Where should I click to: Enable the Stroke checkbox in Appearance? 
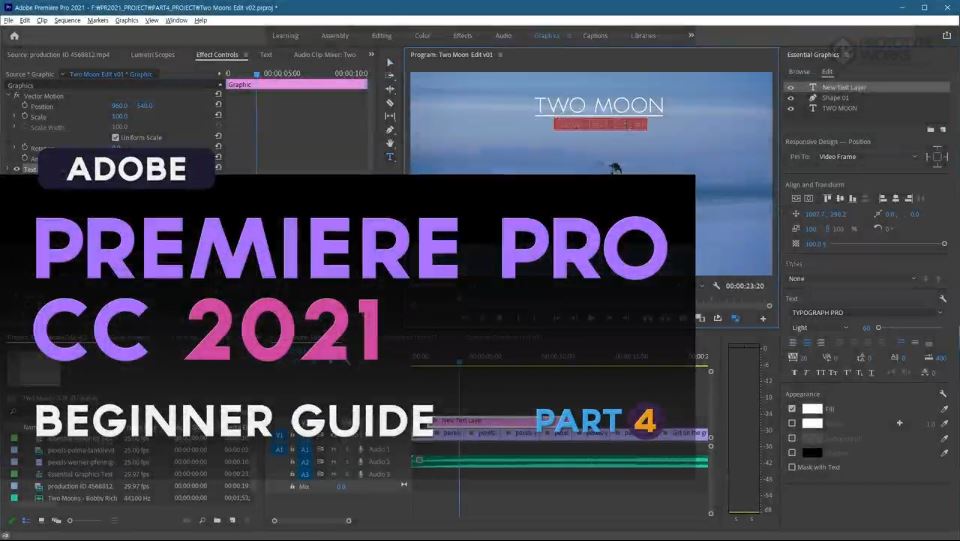pos(792,423)
